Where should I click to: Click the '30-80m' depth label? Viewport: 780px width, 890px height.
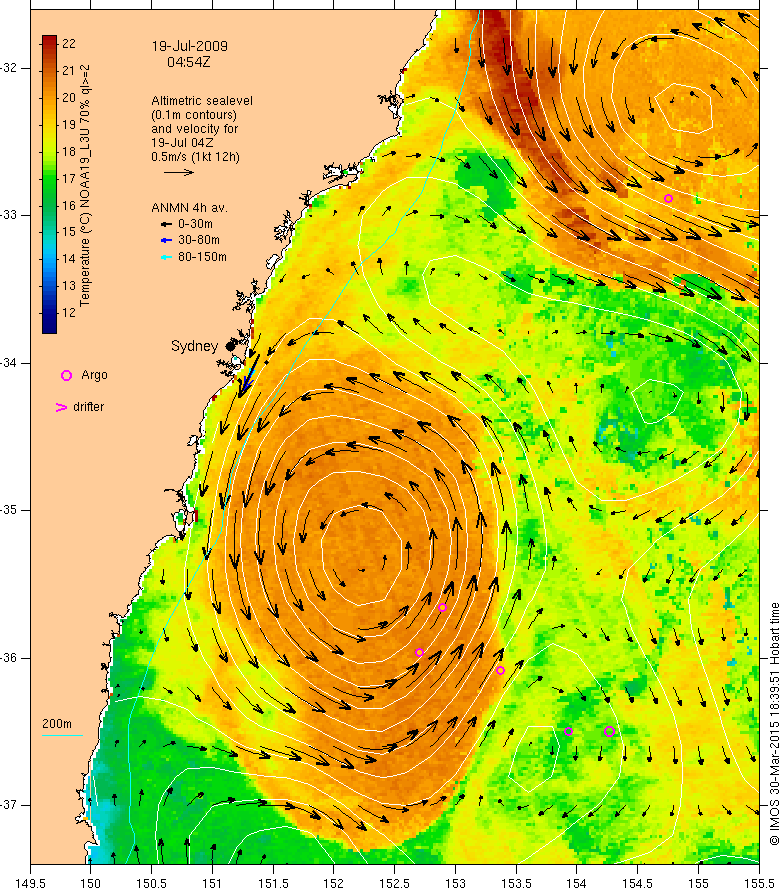(199, 241)
